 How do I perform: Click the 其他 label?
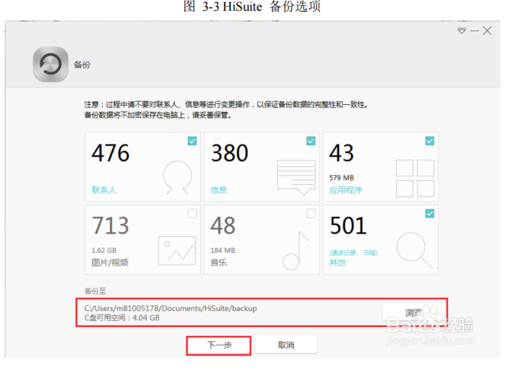pyautogui.click(x=338, y=262)
